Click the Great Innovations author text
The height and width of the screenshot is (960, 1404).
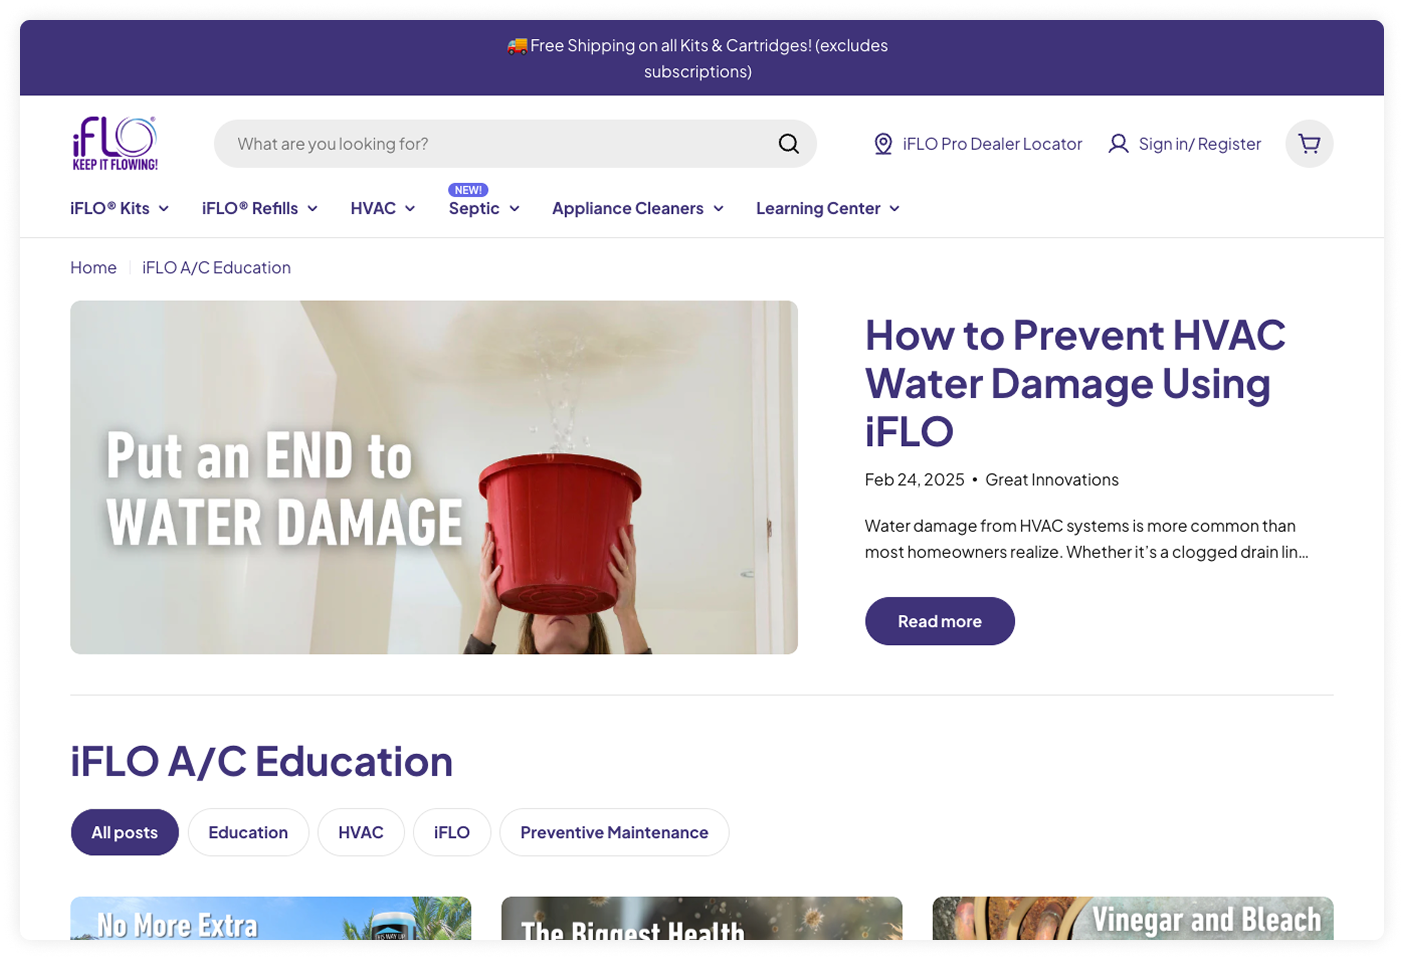pos(1052,480)
